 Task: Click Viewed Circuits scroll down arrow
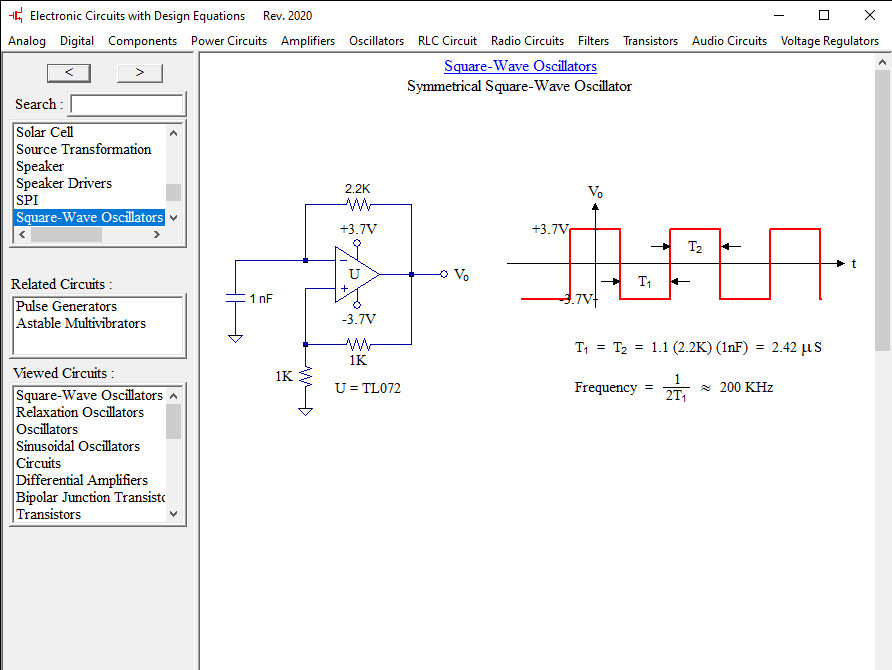coord(174,514)
